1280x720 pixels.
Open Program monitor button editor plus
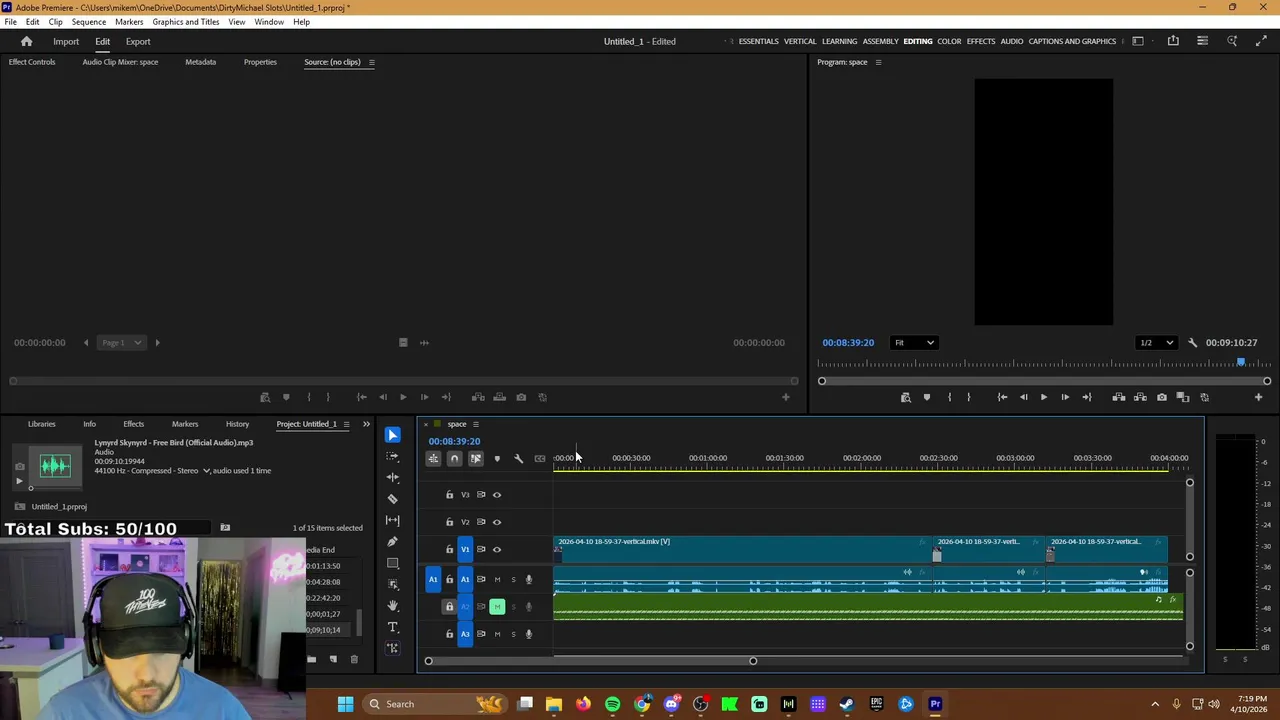click(1258, 397)
